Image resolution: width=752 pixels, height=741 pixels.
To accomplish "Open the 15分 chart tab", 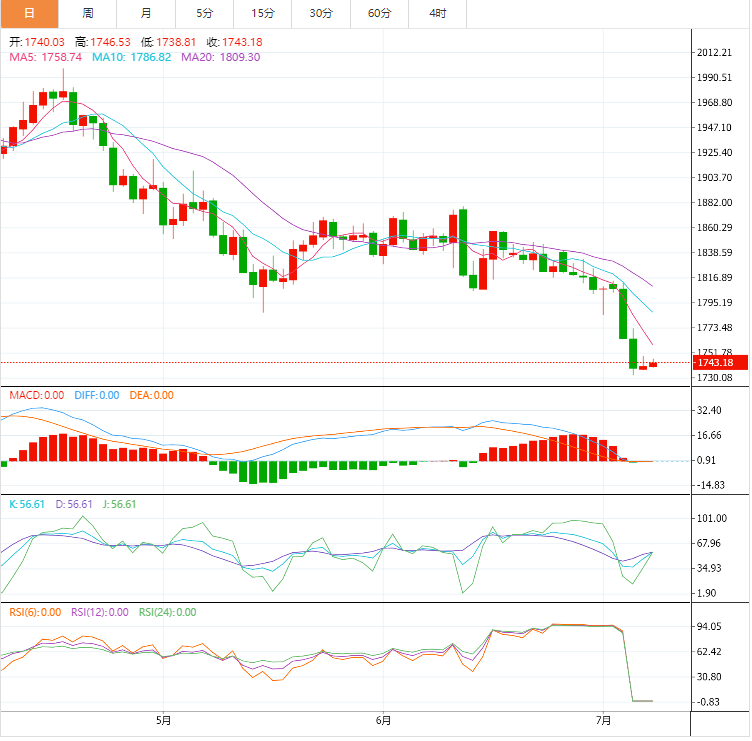I will tap(263, 13).
